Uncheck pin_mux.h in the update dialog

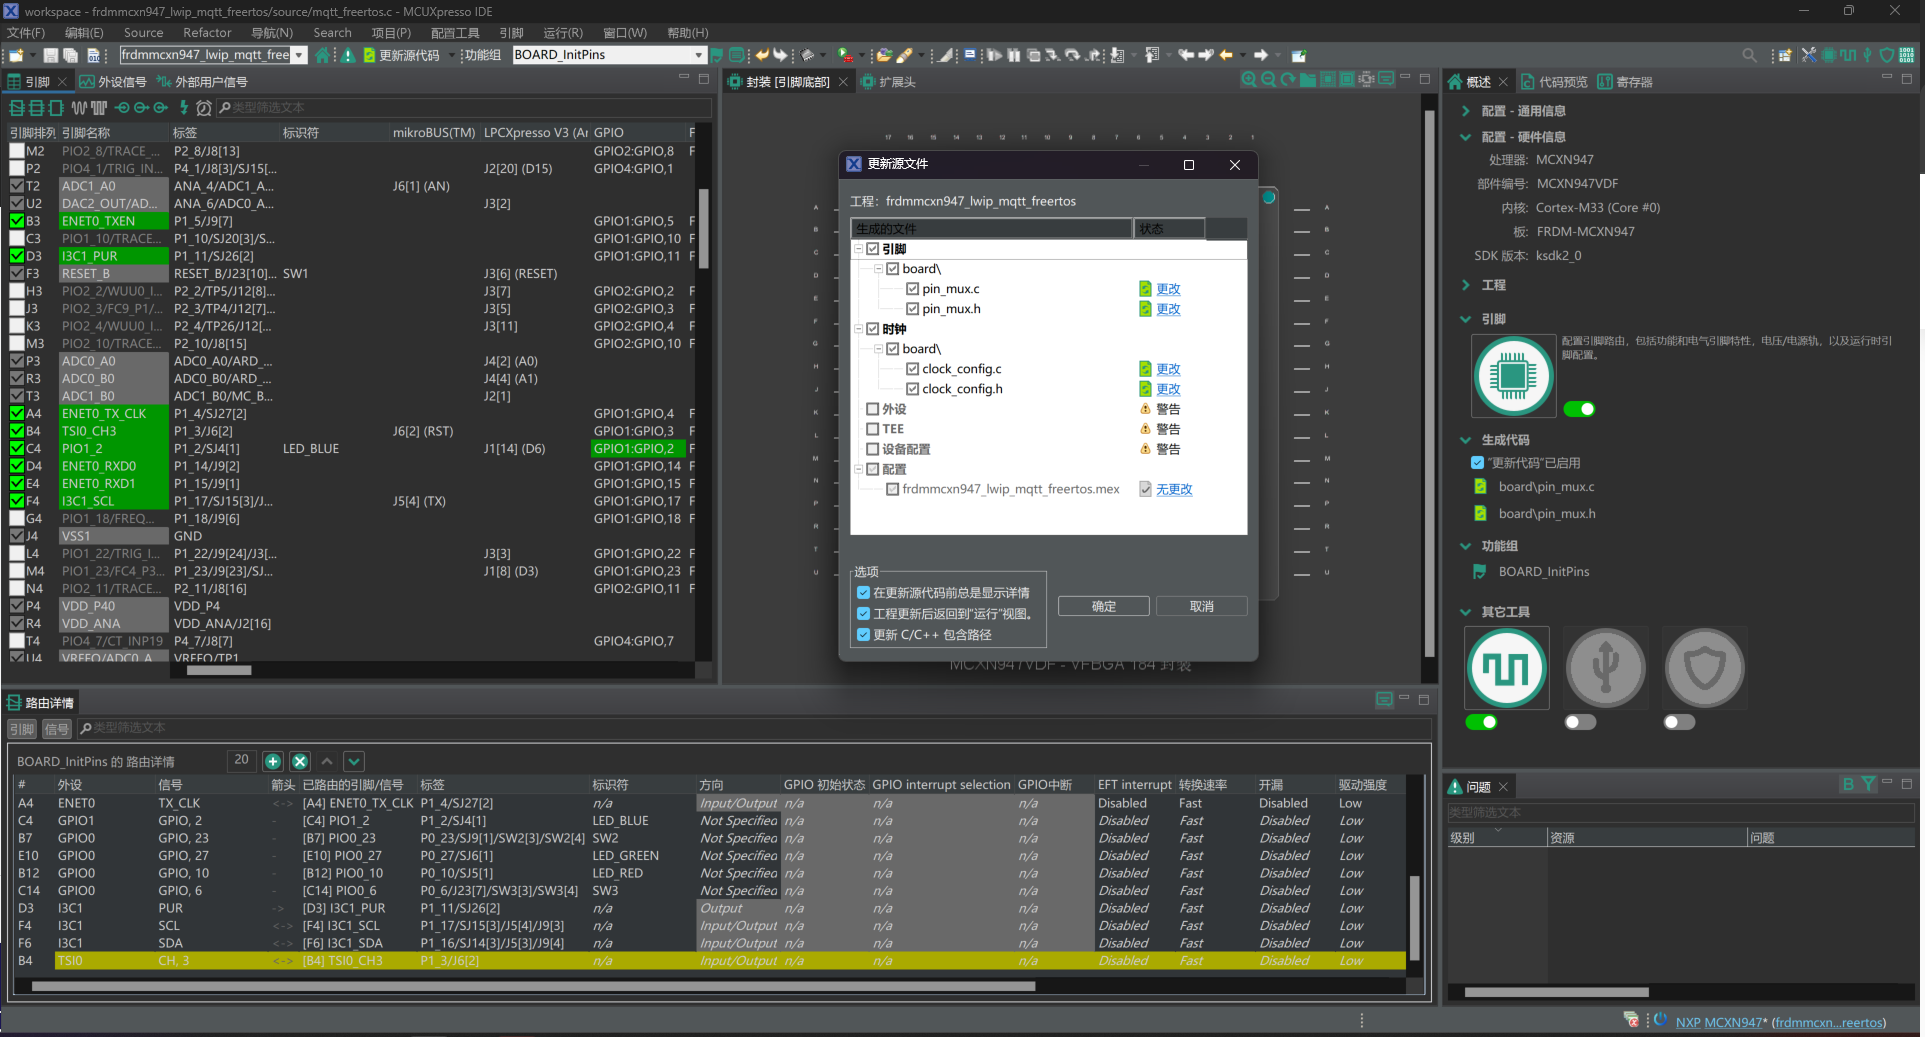913,309
